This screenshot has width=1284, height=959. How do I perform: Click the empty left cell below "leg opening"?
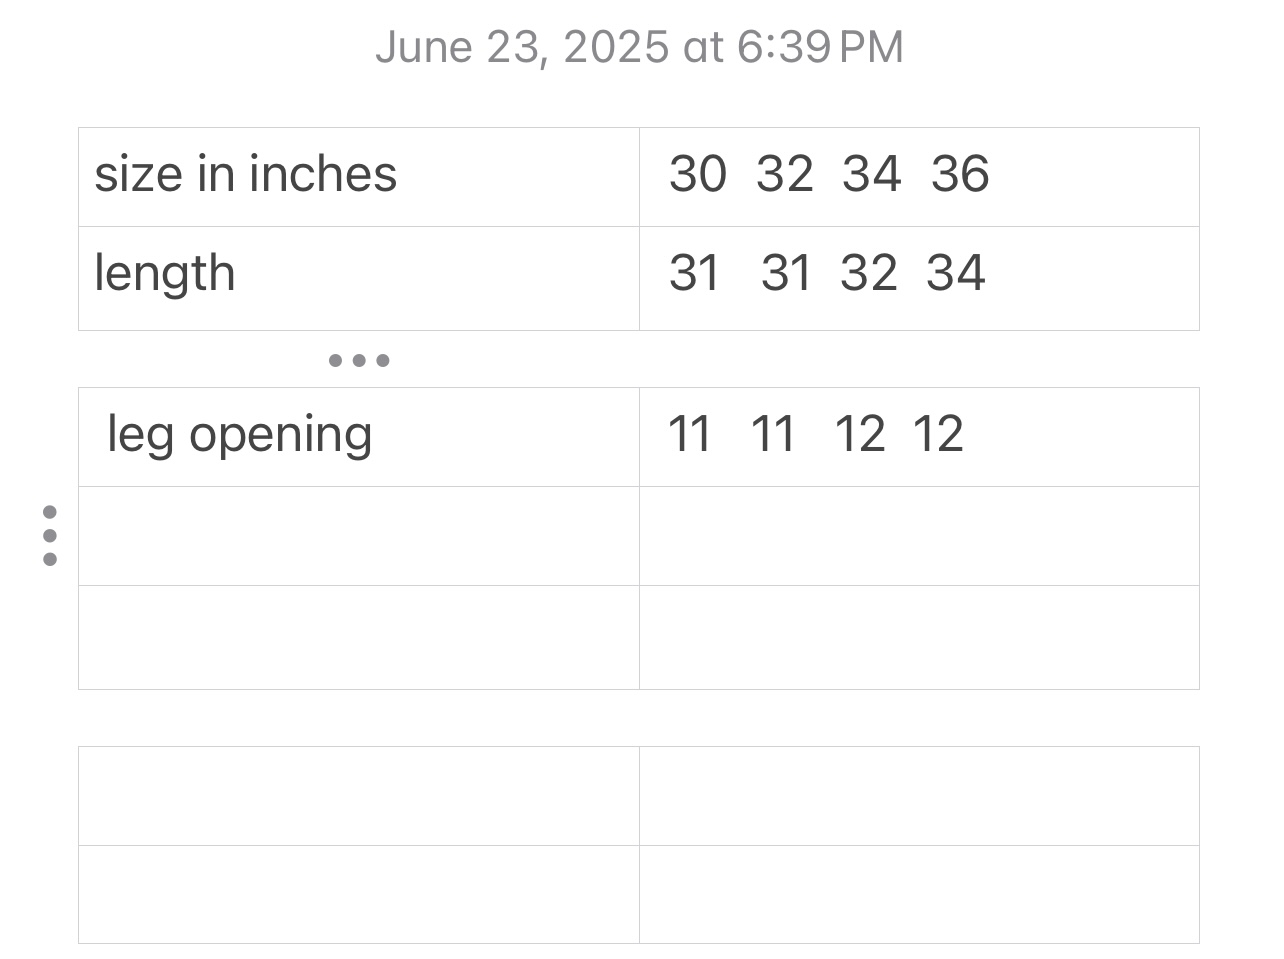(359, 536)
